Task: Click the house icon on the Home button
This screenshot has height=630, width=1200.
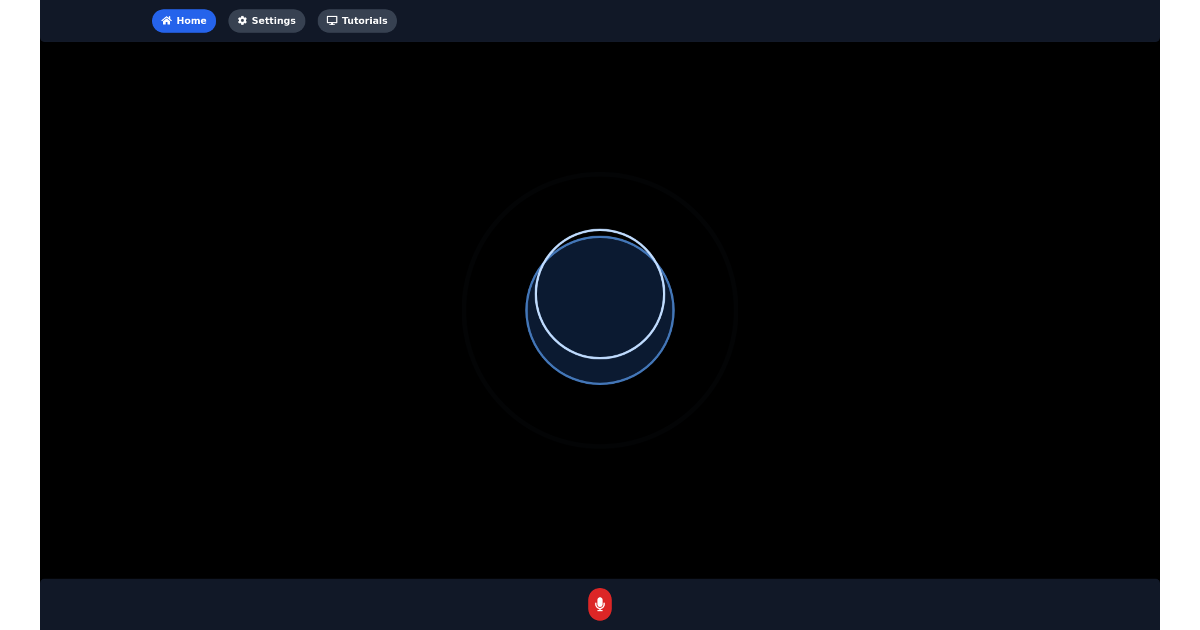Action: [167, 20]
